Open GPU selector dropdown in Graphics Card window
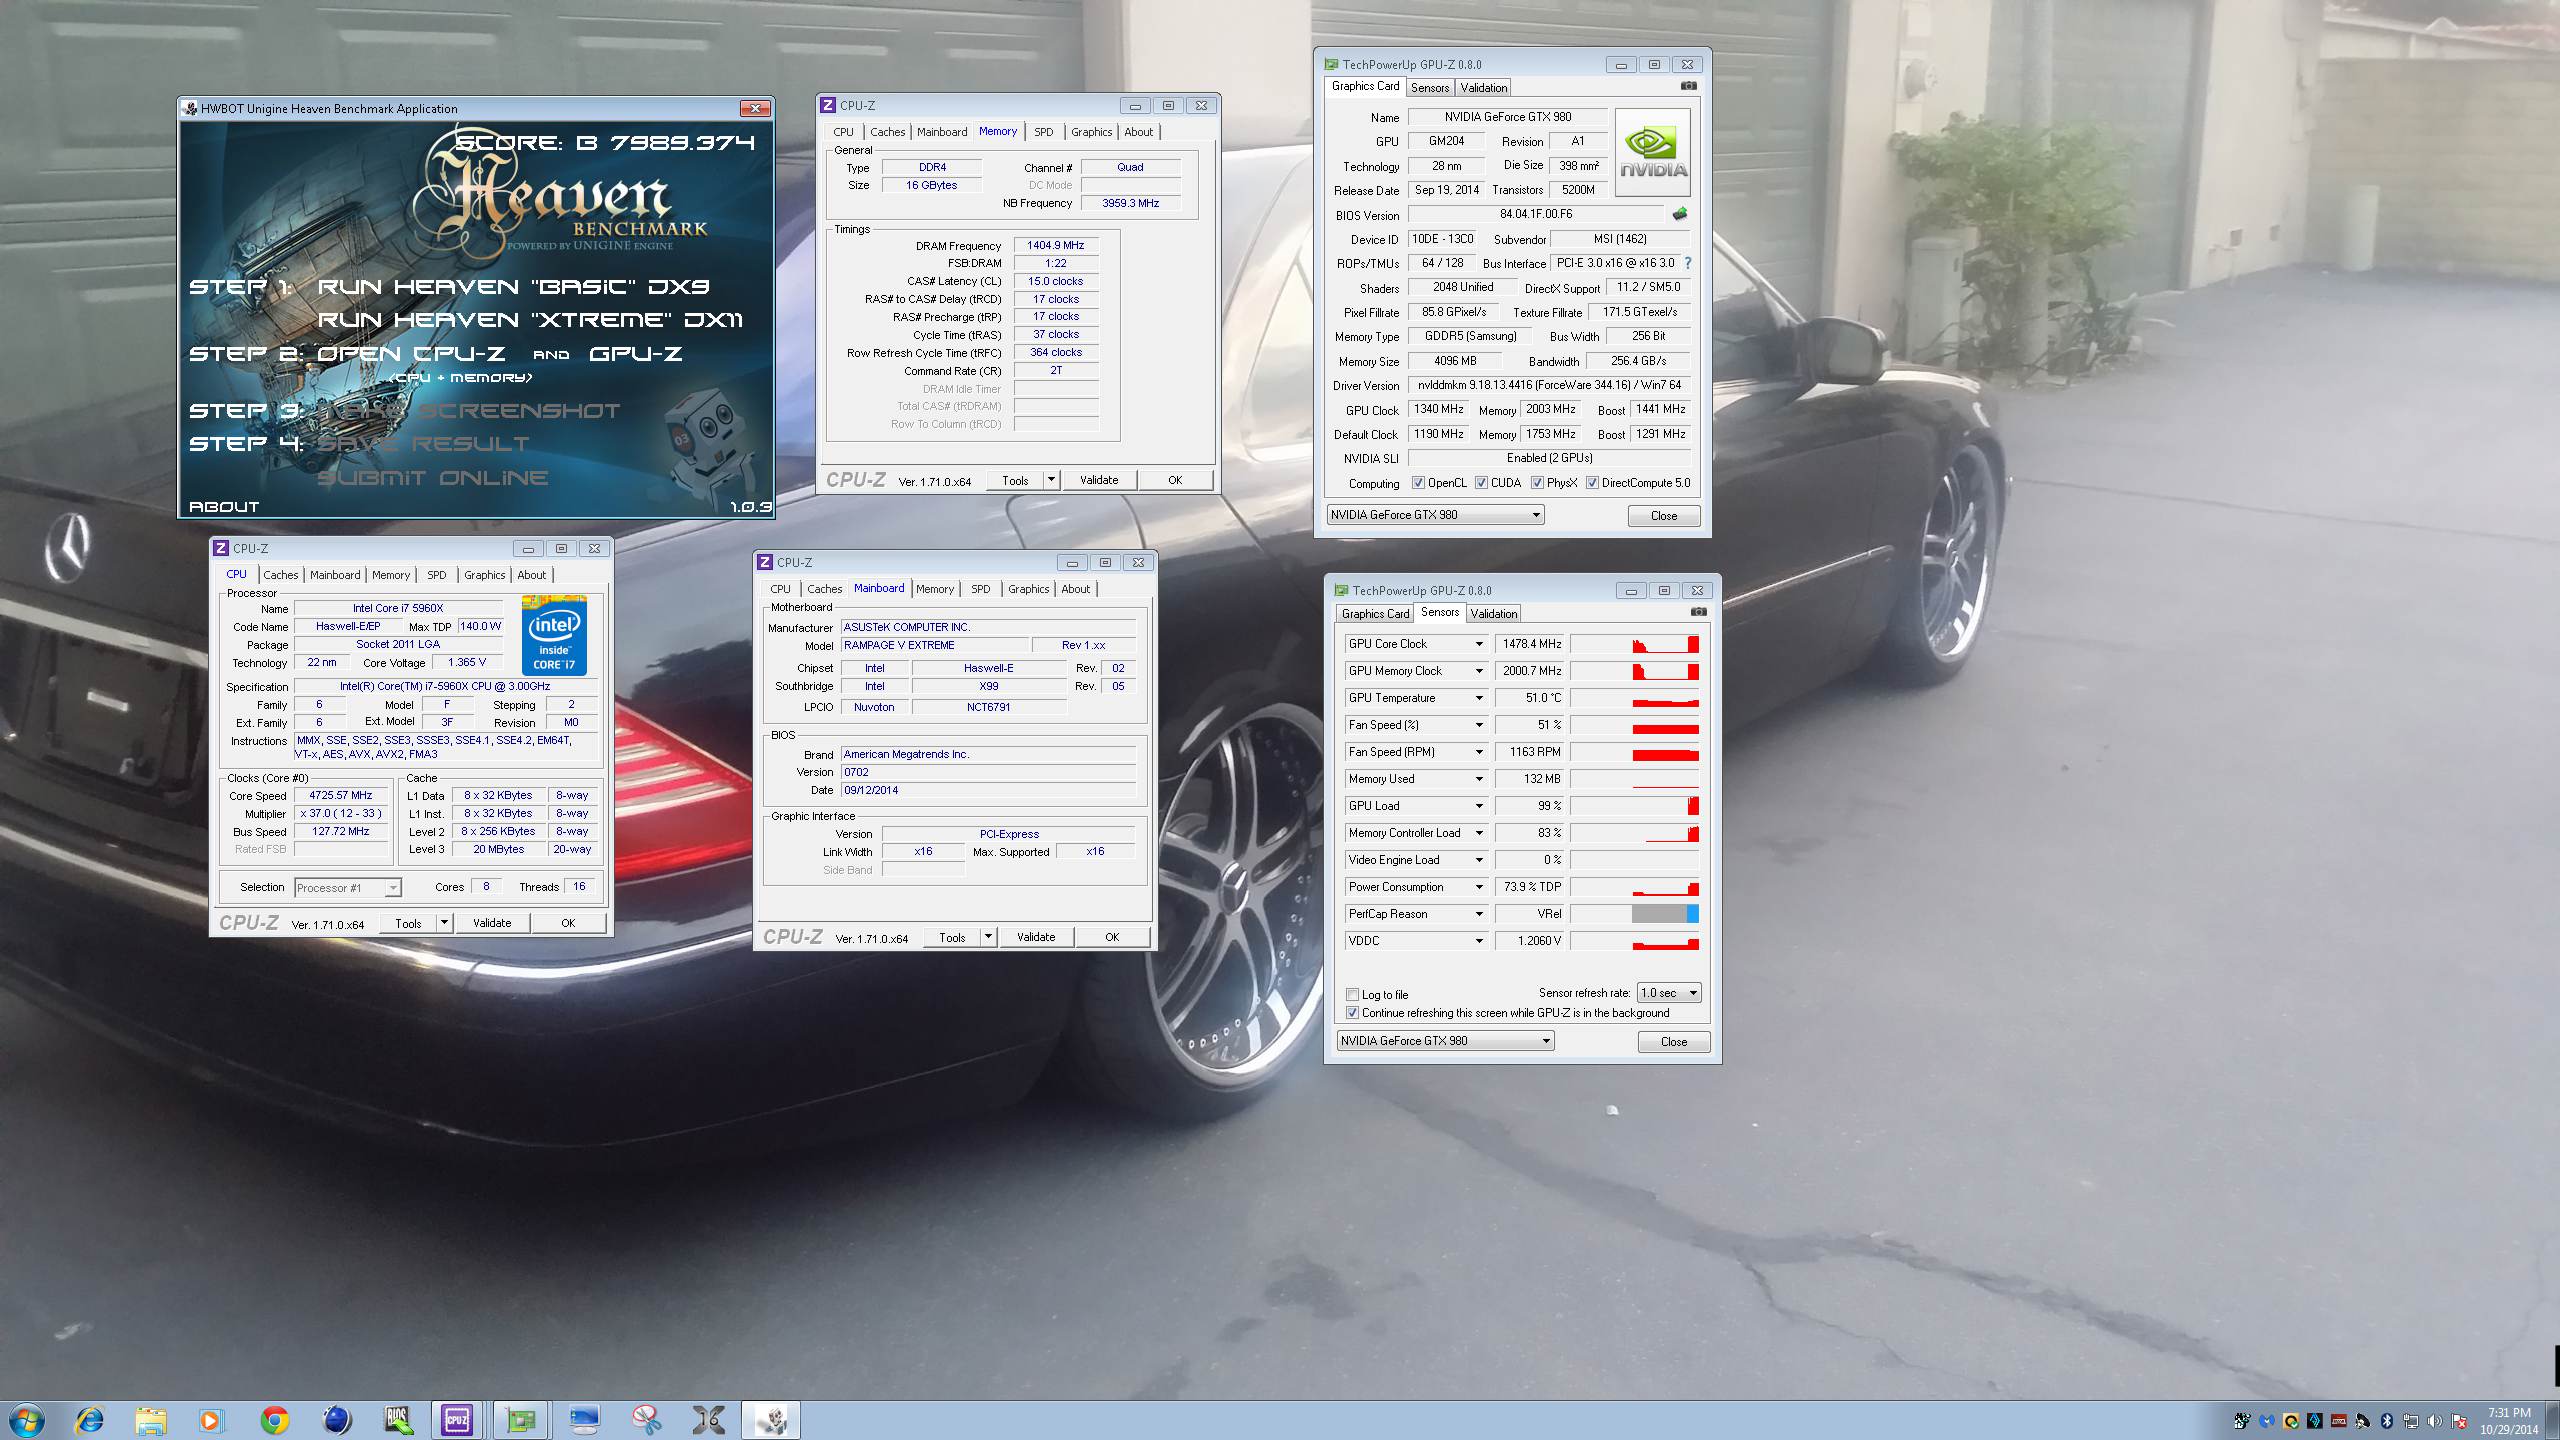This screenshot has height=1440, width=2560. point(1435,515)
